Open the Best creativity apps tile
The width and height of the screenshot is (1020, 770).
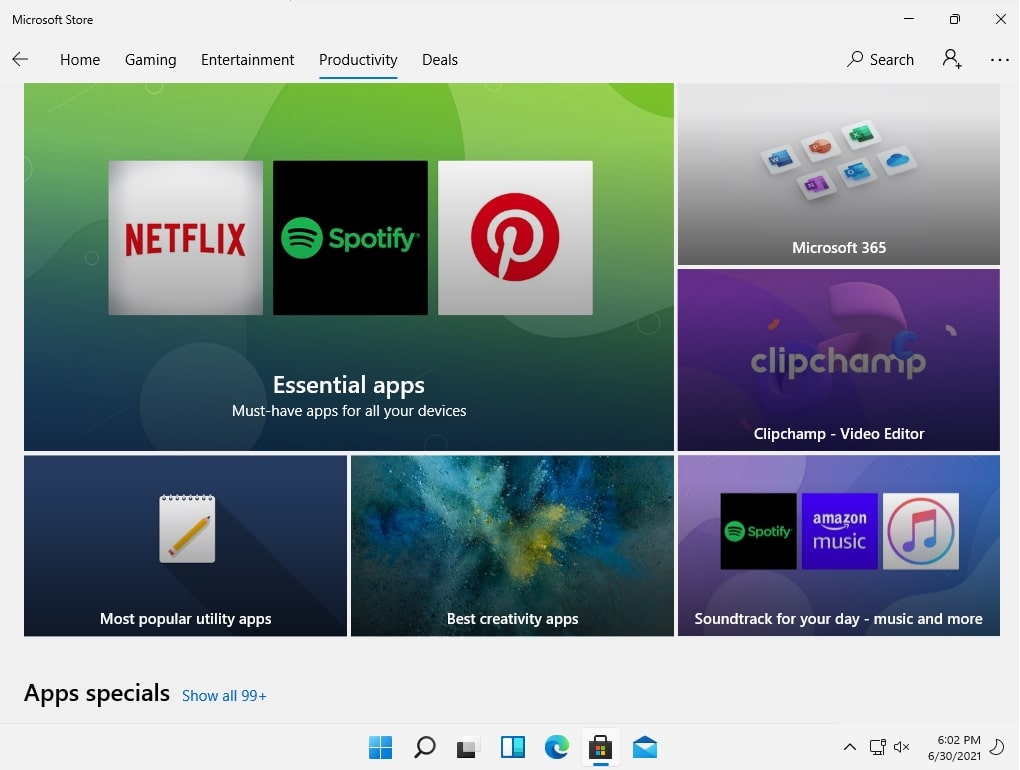[x=512, y=546]
